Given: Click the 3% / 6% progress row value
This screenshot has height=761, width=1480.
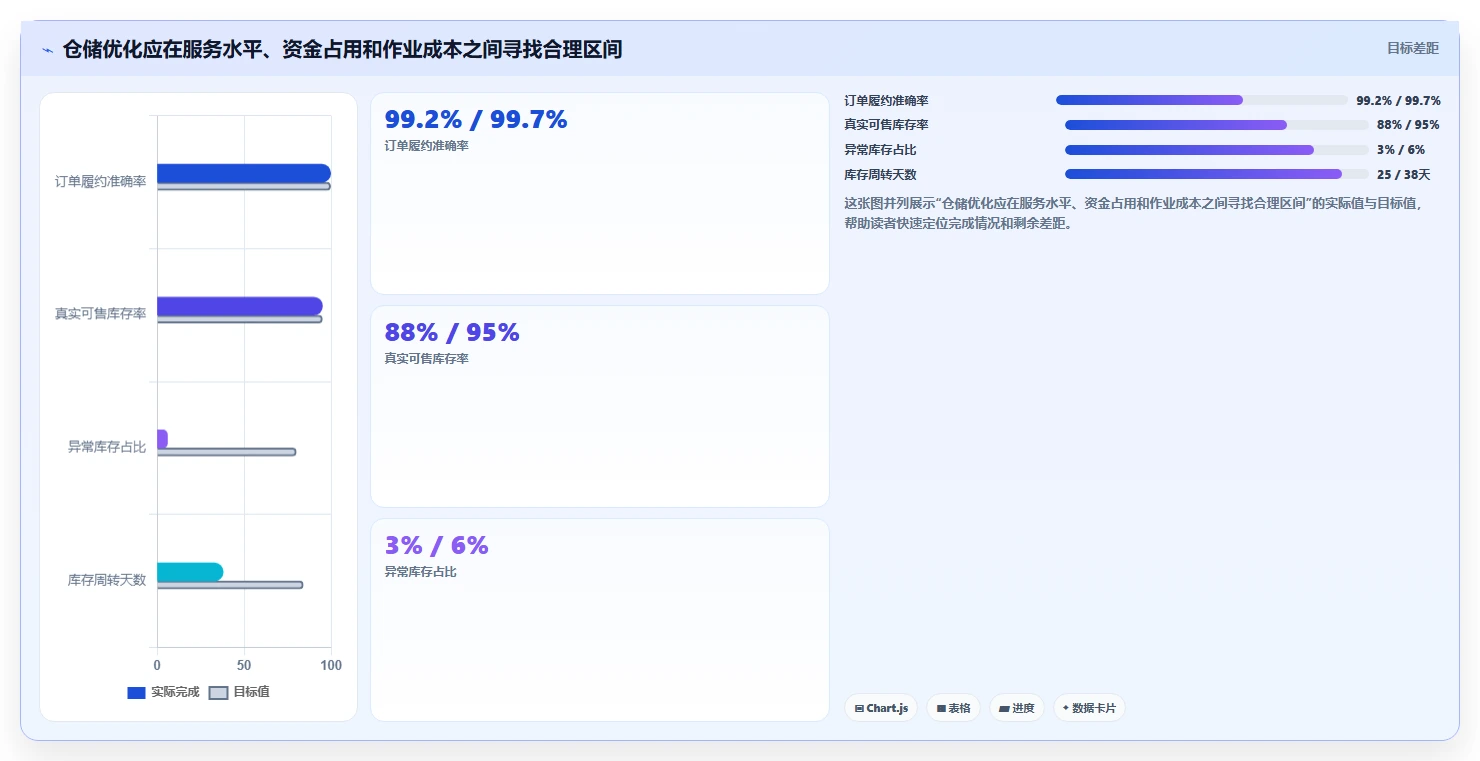Looking at the screenshot, I should (x=1401, y=150).
